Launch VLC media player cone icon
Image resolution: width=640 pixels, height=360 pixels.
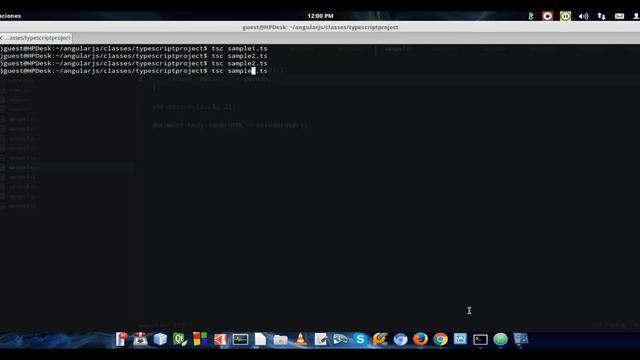point(301,340)
